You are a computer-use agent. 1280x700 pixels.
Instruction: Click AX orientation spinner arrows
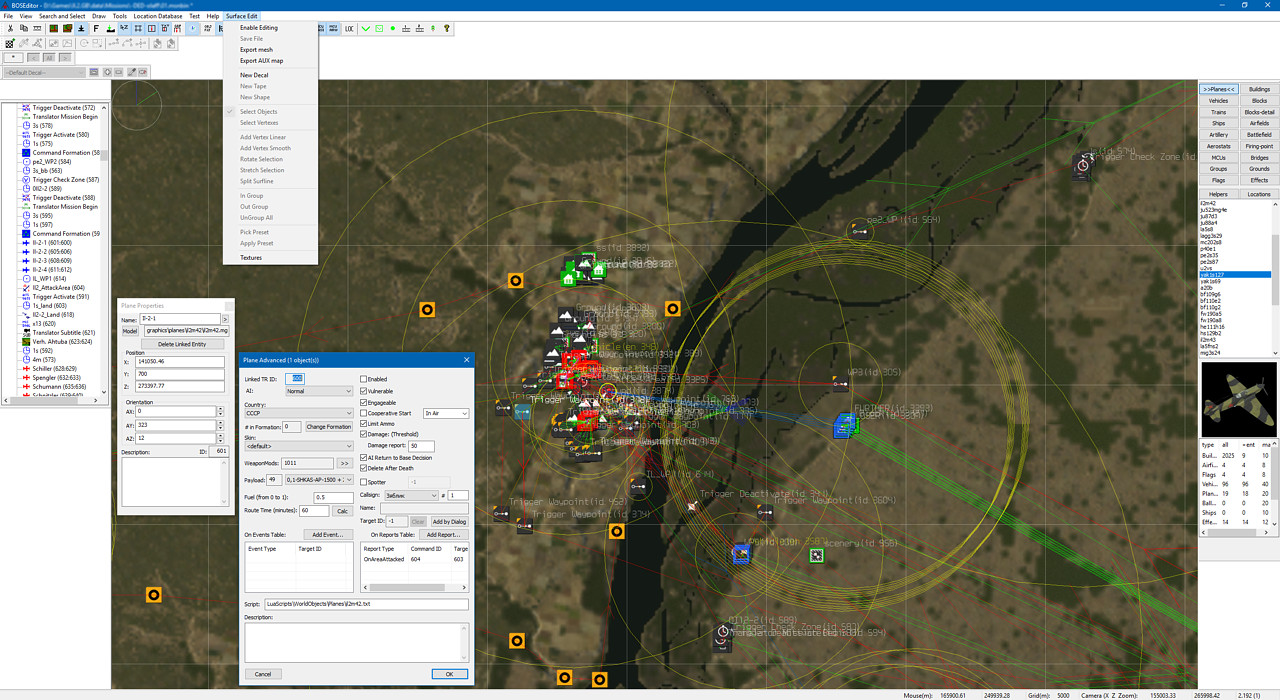(x=218, y=411)
